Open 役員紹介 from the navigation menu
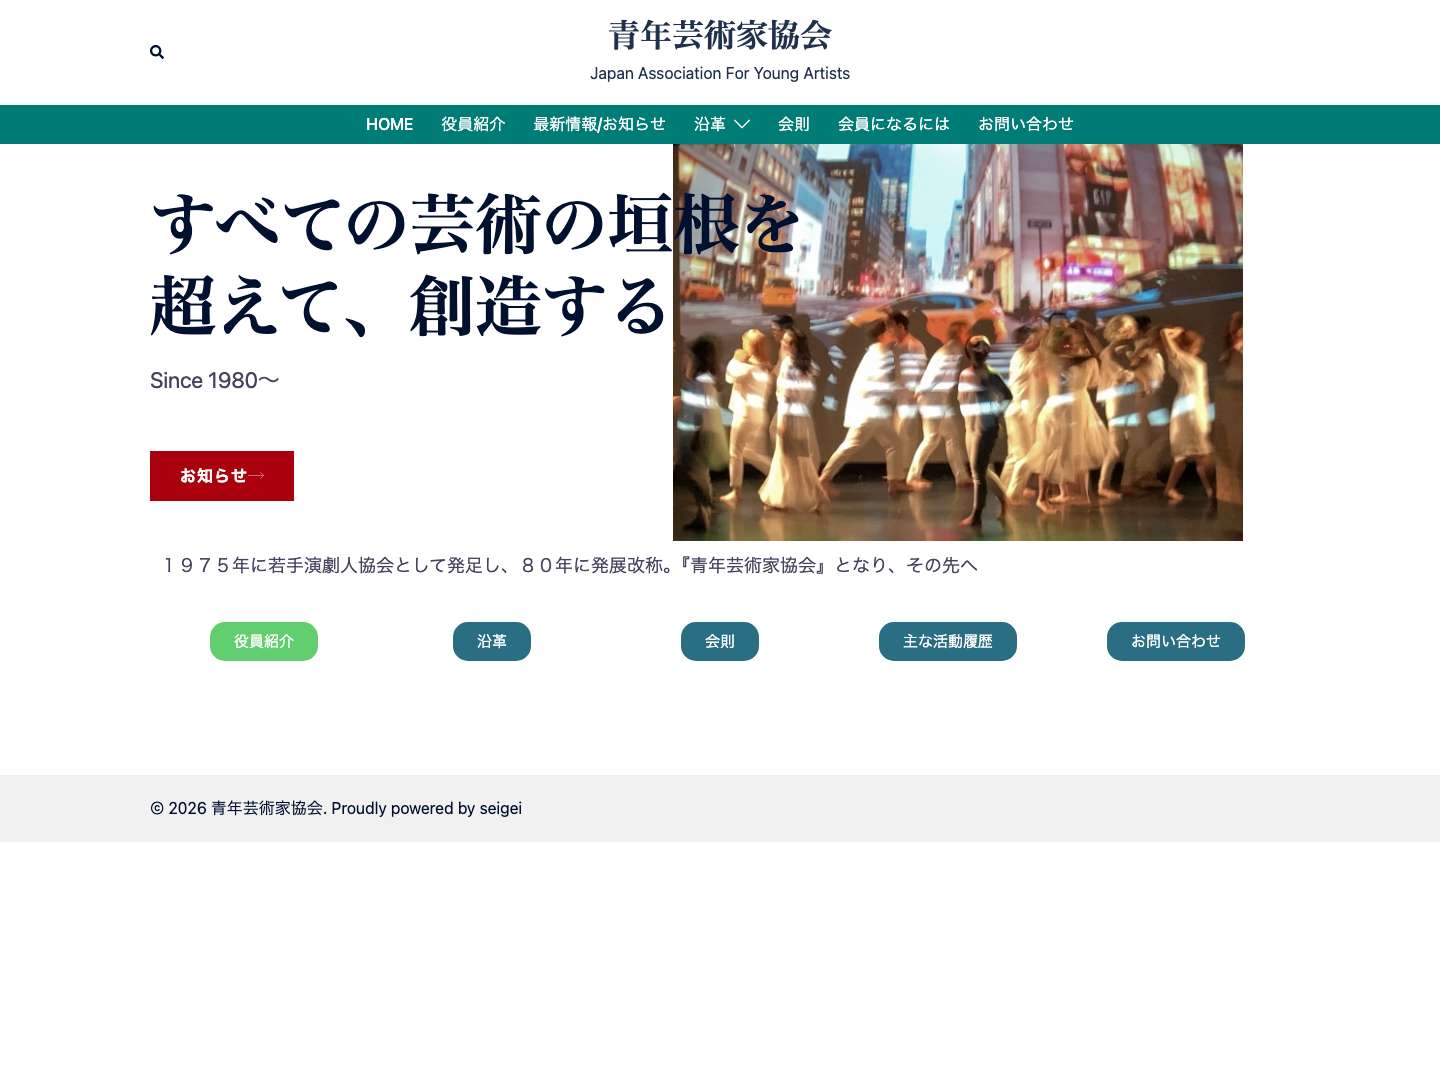Screen dimensions: 1440x1080 pyautogui.click(x=473, y=124)
